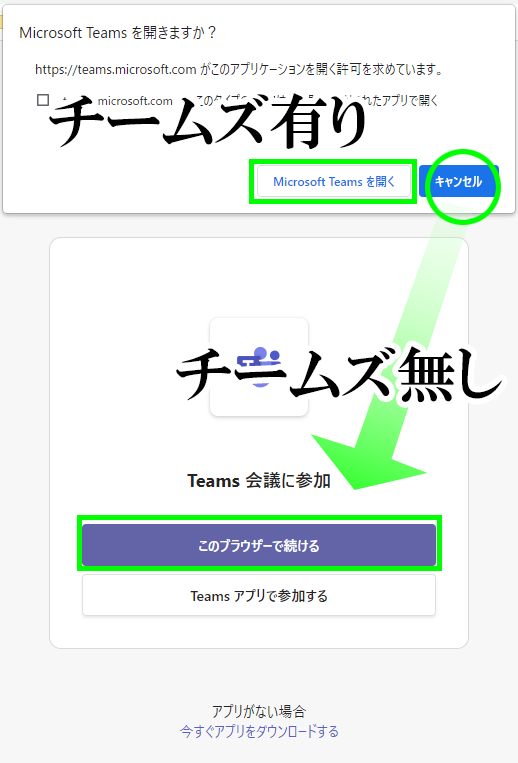
Task: Click the word 'Teams' in the dialog title
Action: (x=107, y=33)
